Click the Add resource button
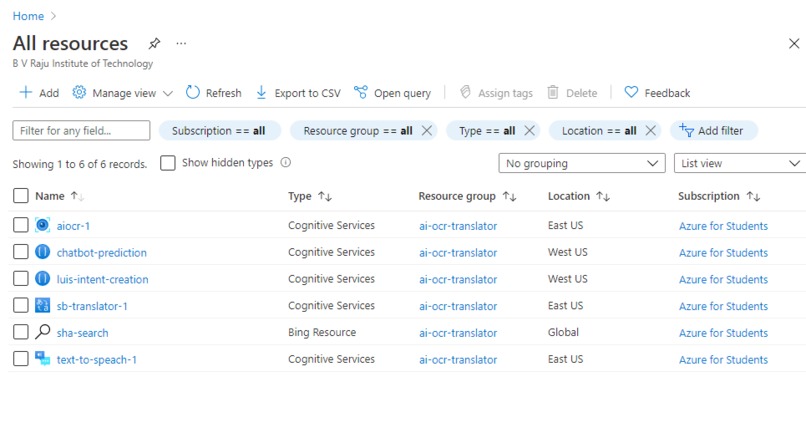 39,93
